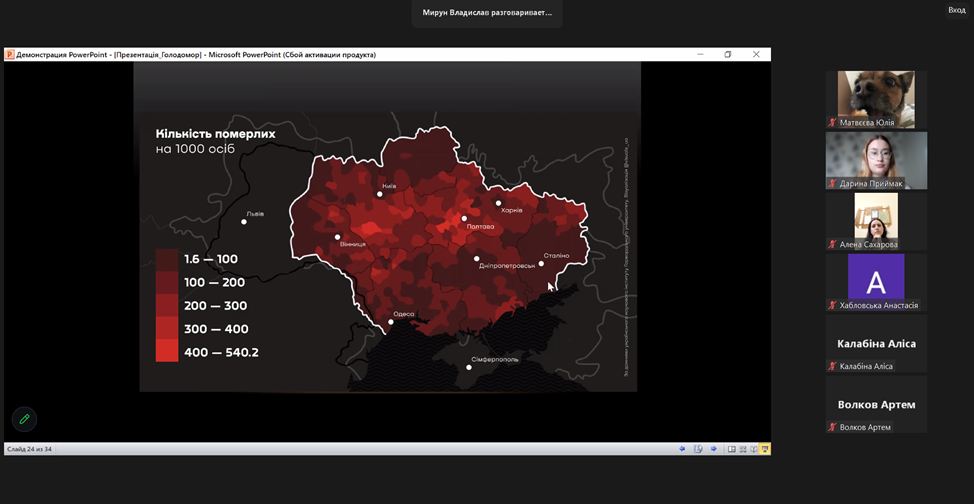Click the darkest 1.6 — 100 legend swatch

pyautogui.click(x=167, y=259)
